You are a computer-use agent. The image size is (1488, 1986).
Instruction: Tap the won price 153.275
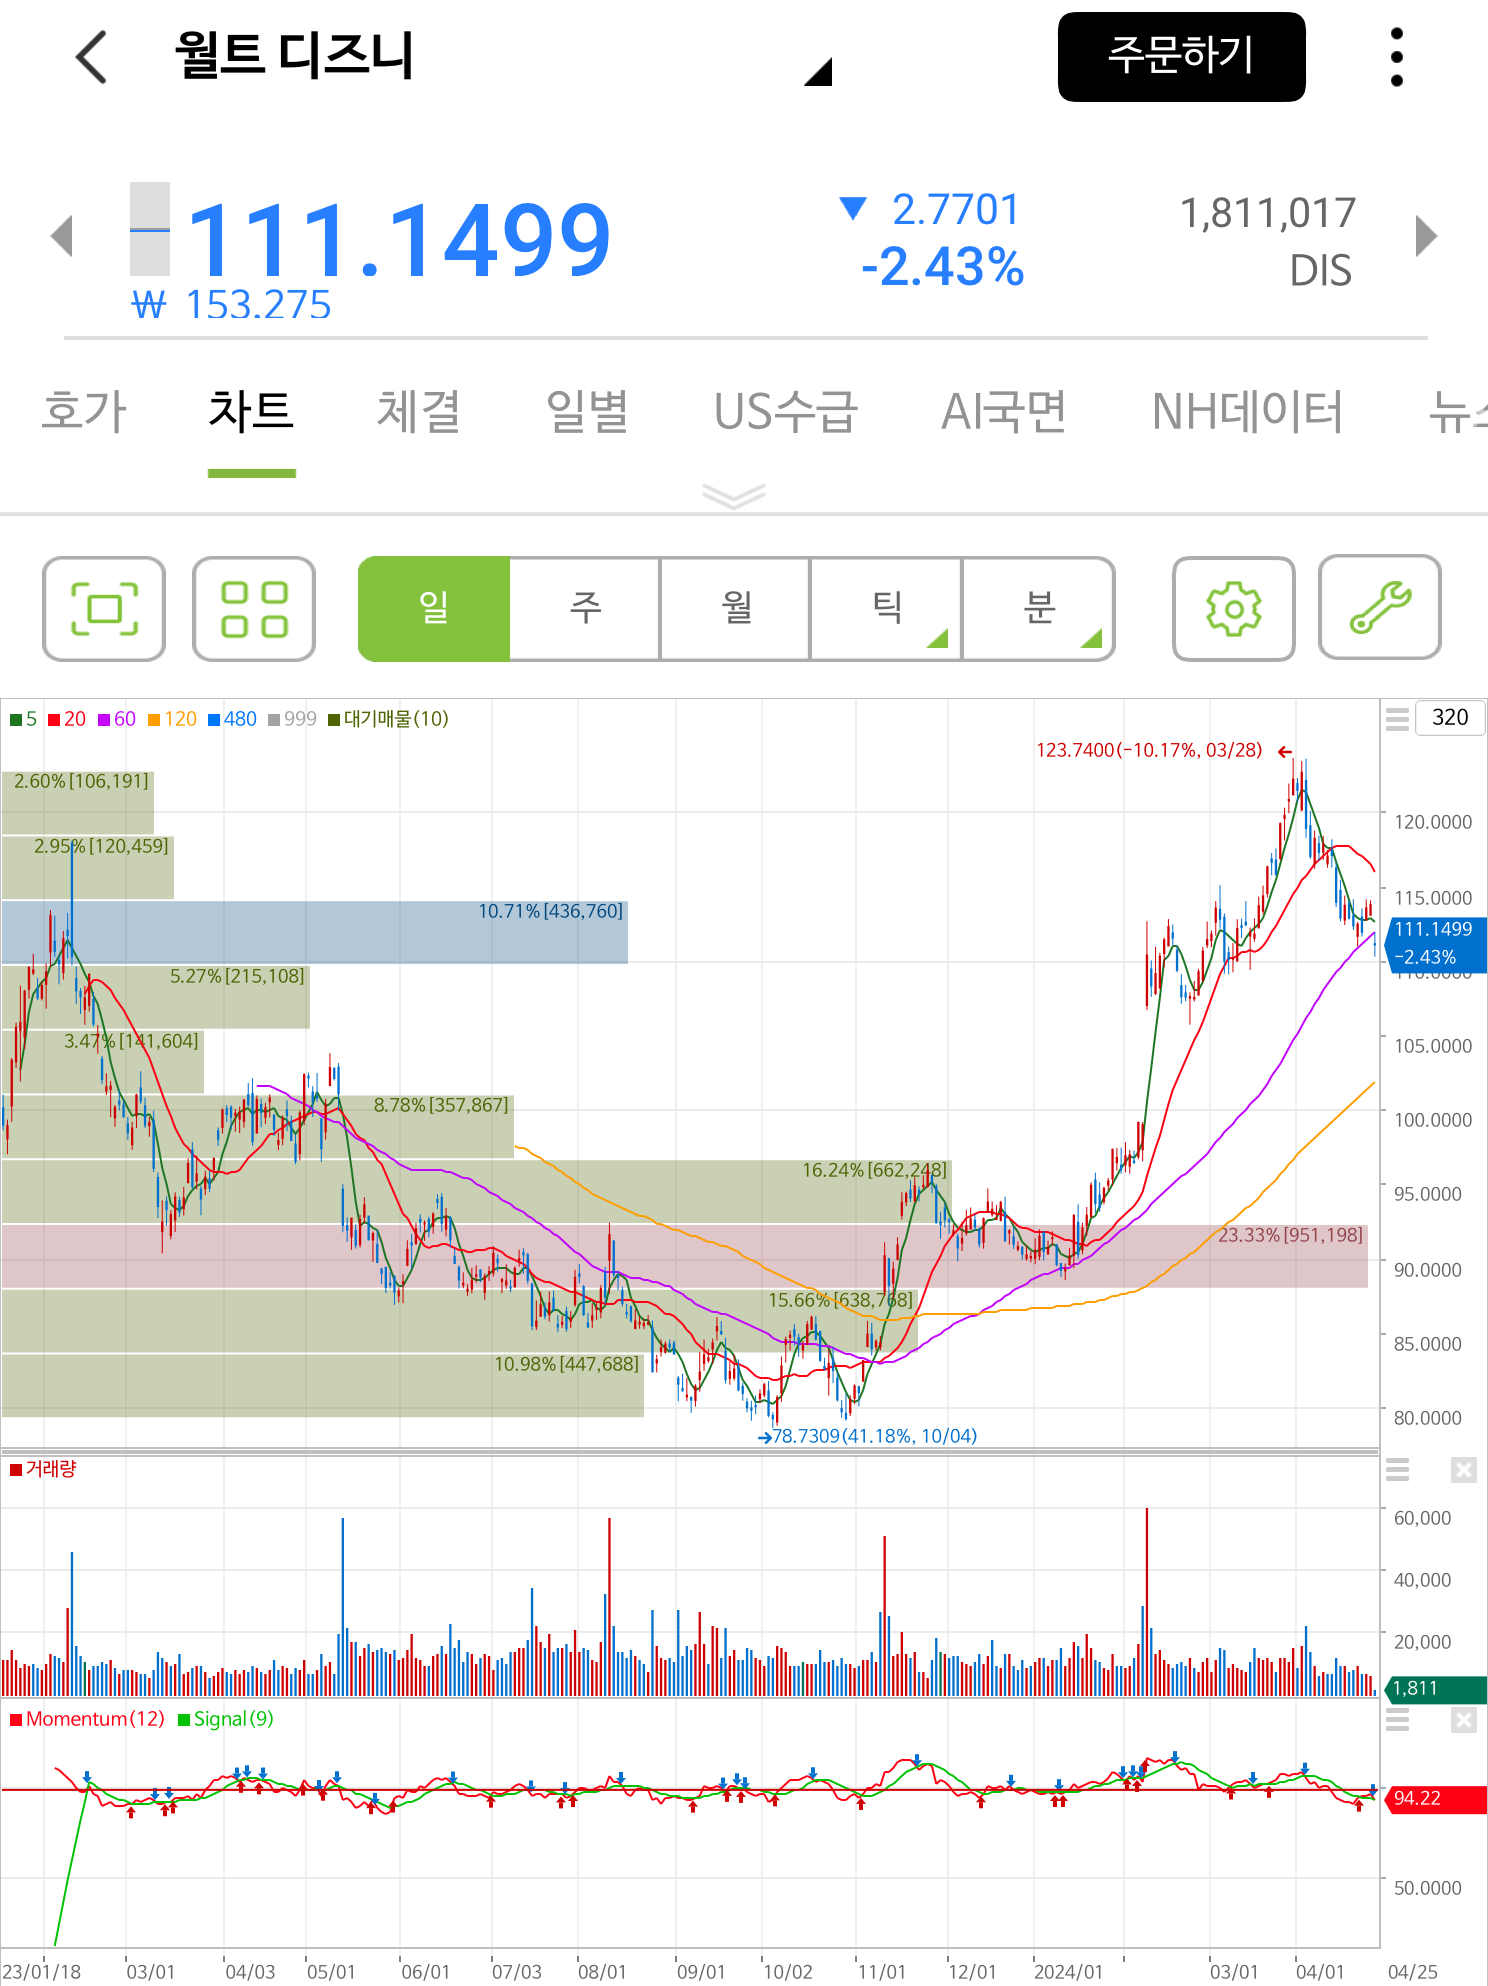tap(232, 304)
